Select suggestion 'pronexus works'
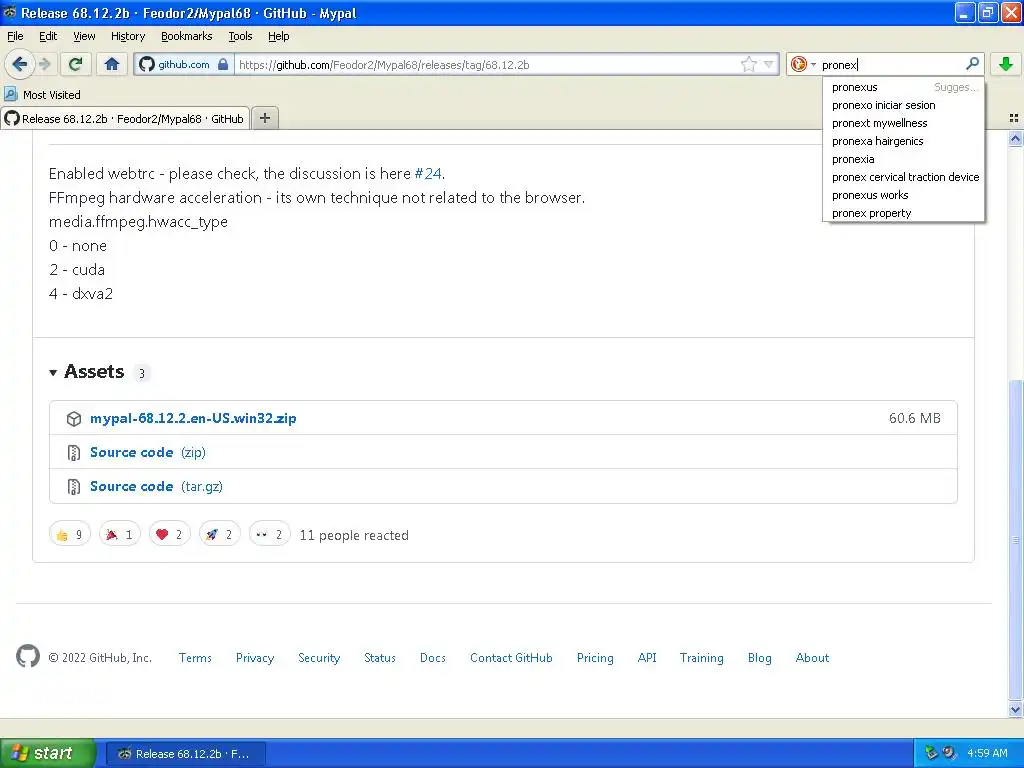This screenshot has width=1024, height=768. pyautogui.click(x=904, y=195)
